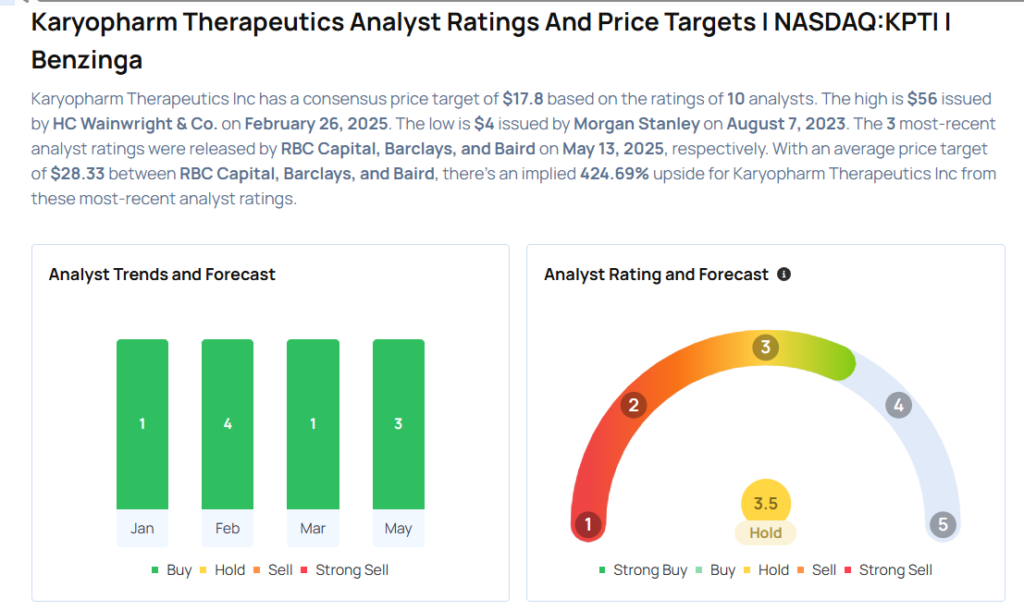Click gauge marker number 4
Viewport: 1024px width, 611px height.
coord(899,405)
